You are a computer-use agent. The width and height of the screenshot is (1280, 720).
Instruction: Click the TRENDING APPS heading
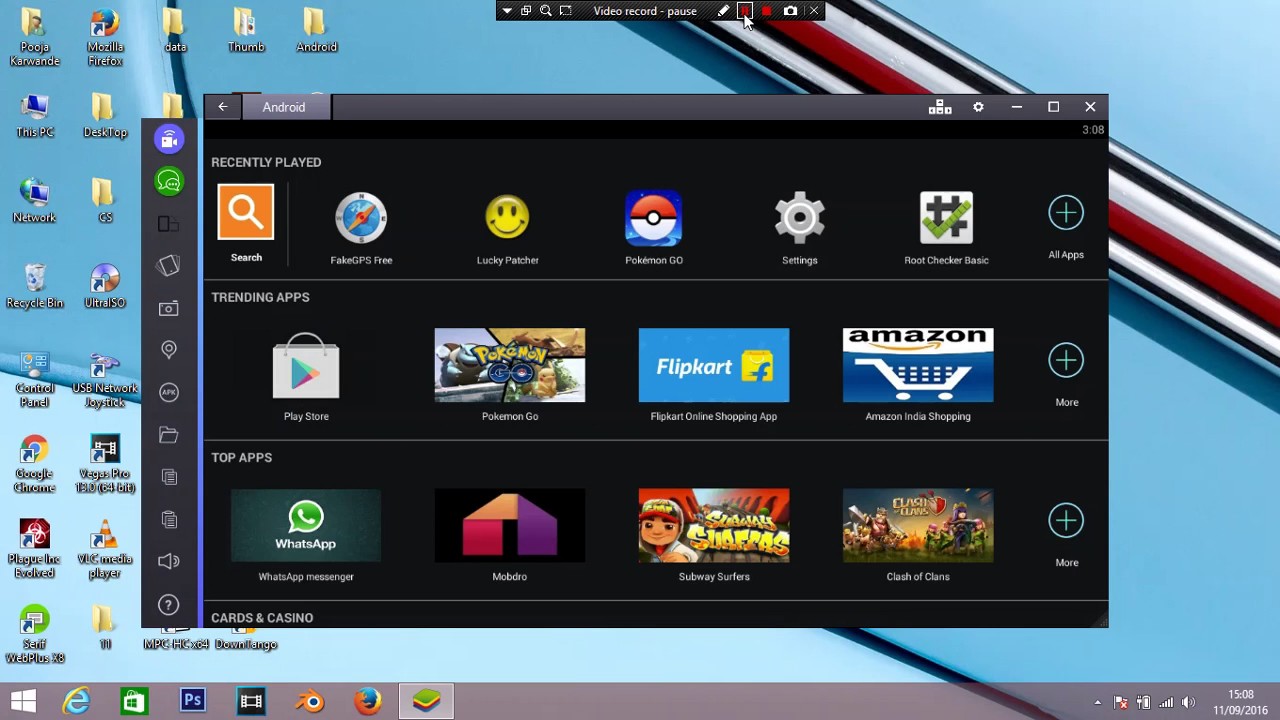pos(260,297)
